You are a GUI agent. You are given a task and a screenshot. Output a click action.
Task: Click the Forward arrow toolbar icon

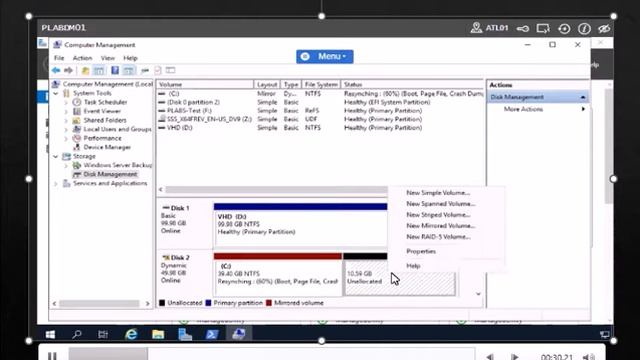point(68,70)
